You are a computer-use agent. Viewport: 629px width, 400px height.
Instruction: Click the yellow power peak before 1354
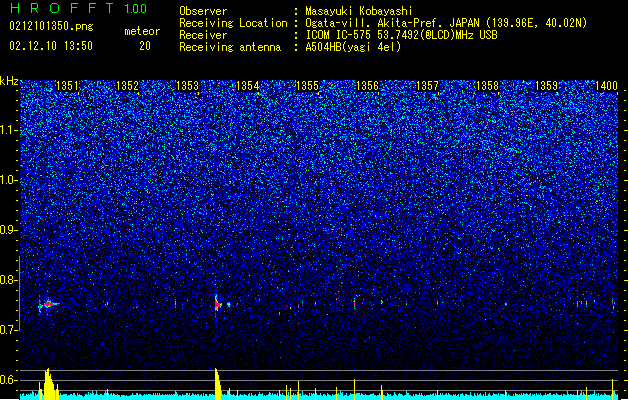point(218,384)
